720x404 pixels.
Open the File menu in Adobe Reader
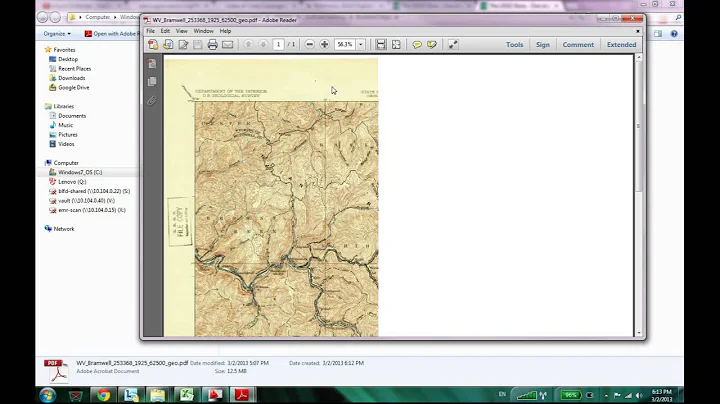[x=150, y=31]
